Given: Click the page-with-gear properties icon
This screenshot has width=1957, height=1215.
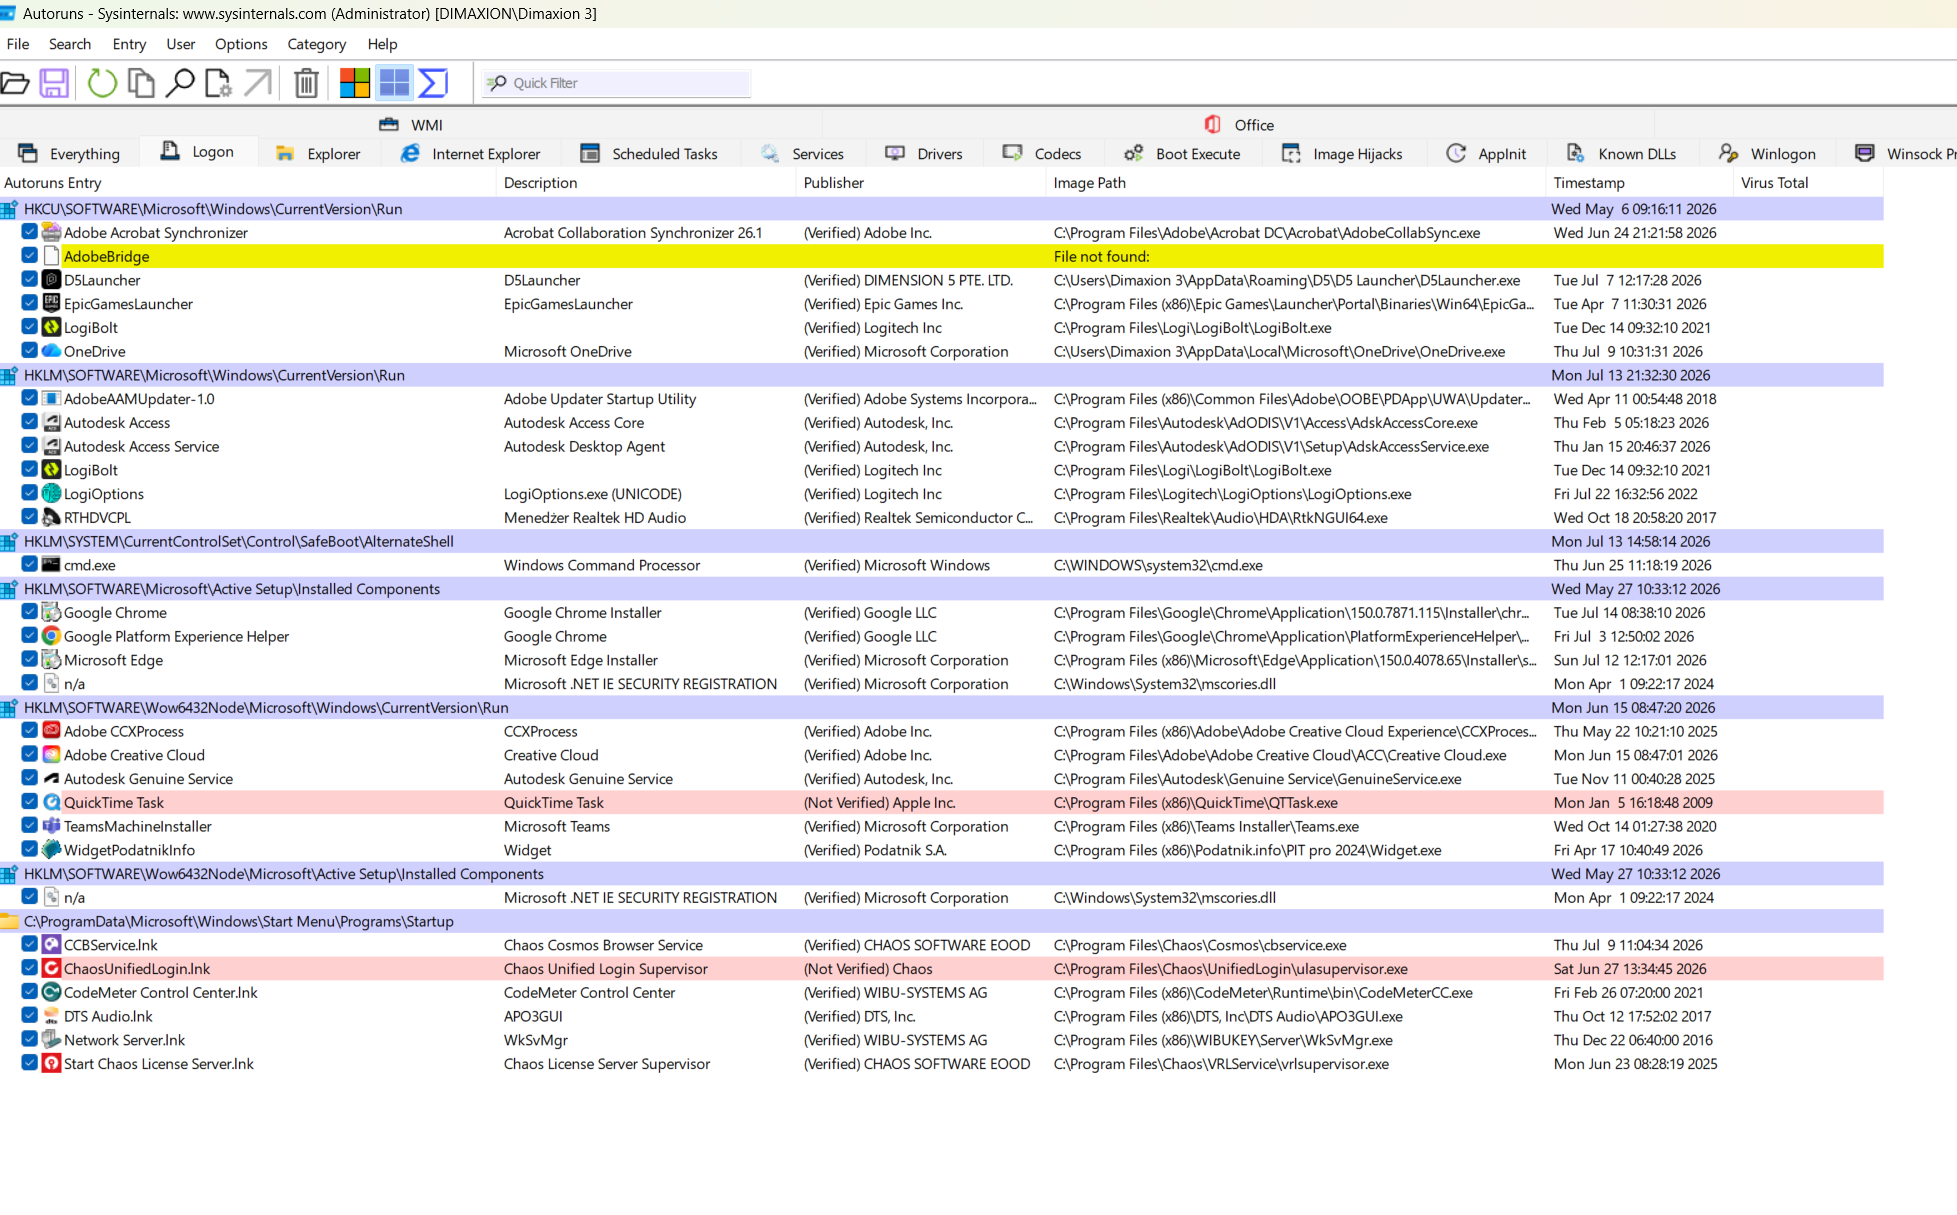Looking at the screenshot, I should point(218,83).
